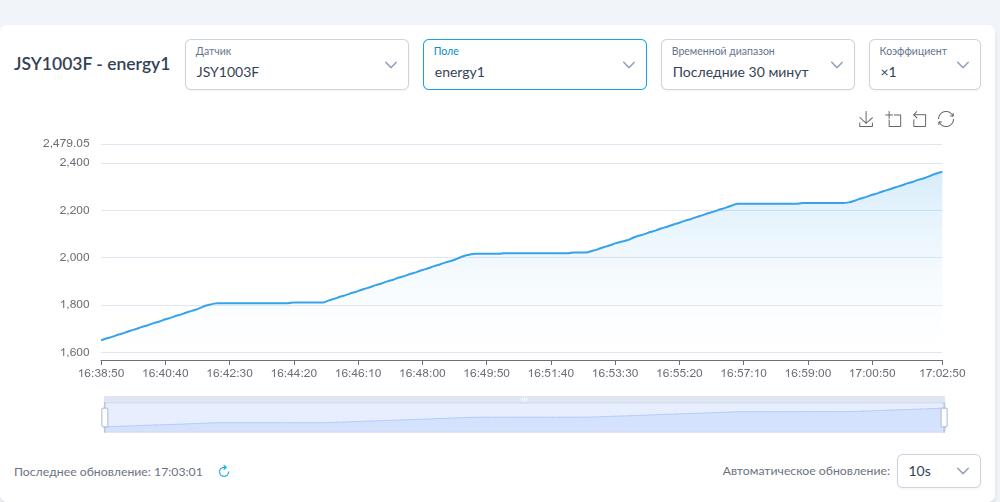Click the top grip of zoom slider
Screen dimensions: 1000x502
pos(524,399)
